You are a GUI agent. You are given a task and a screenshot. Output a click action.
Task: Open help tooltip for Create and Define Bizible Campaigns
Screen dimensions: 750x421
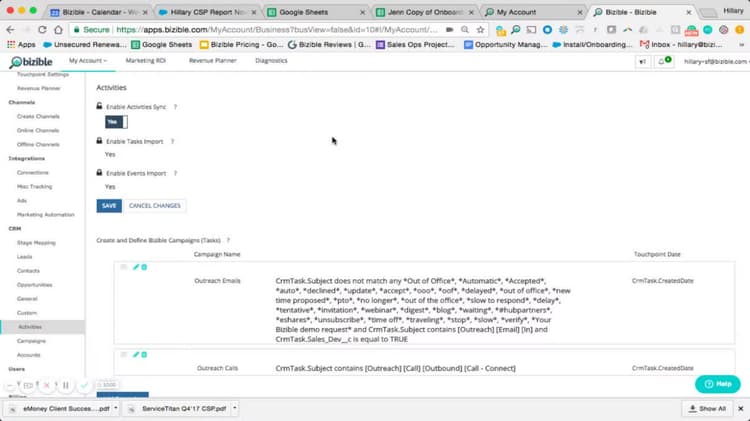tap(228, 240)
